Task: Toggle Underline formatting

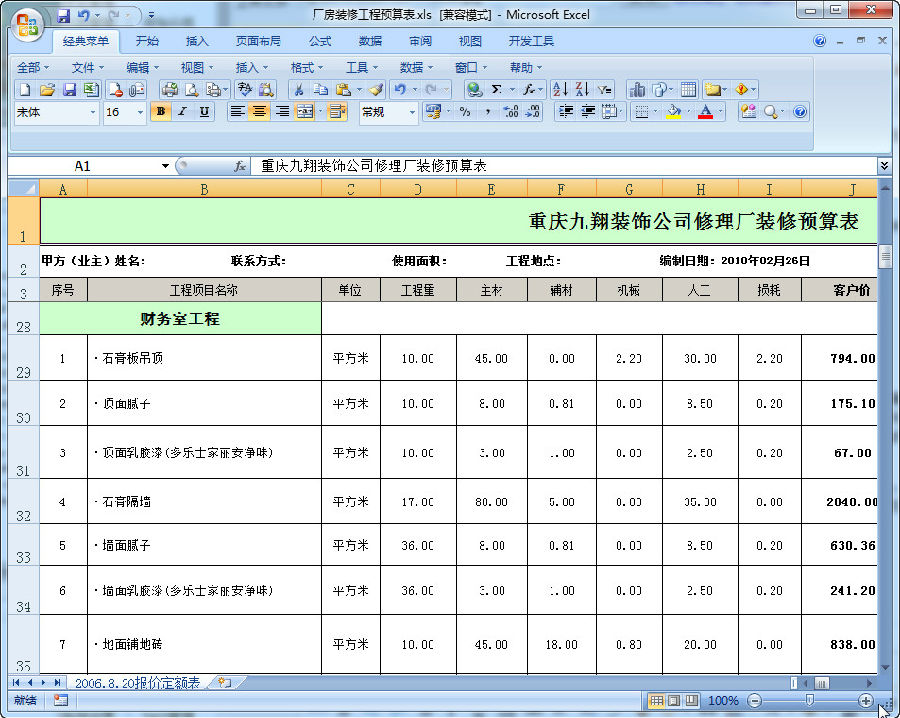Action: point(203,111)
